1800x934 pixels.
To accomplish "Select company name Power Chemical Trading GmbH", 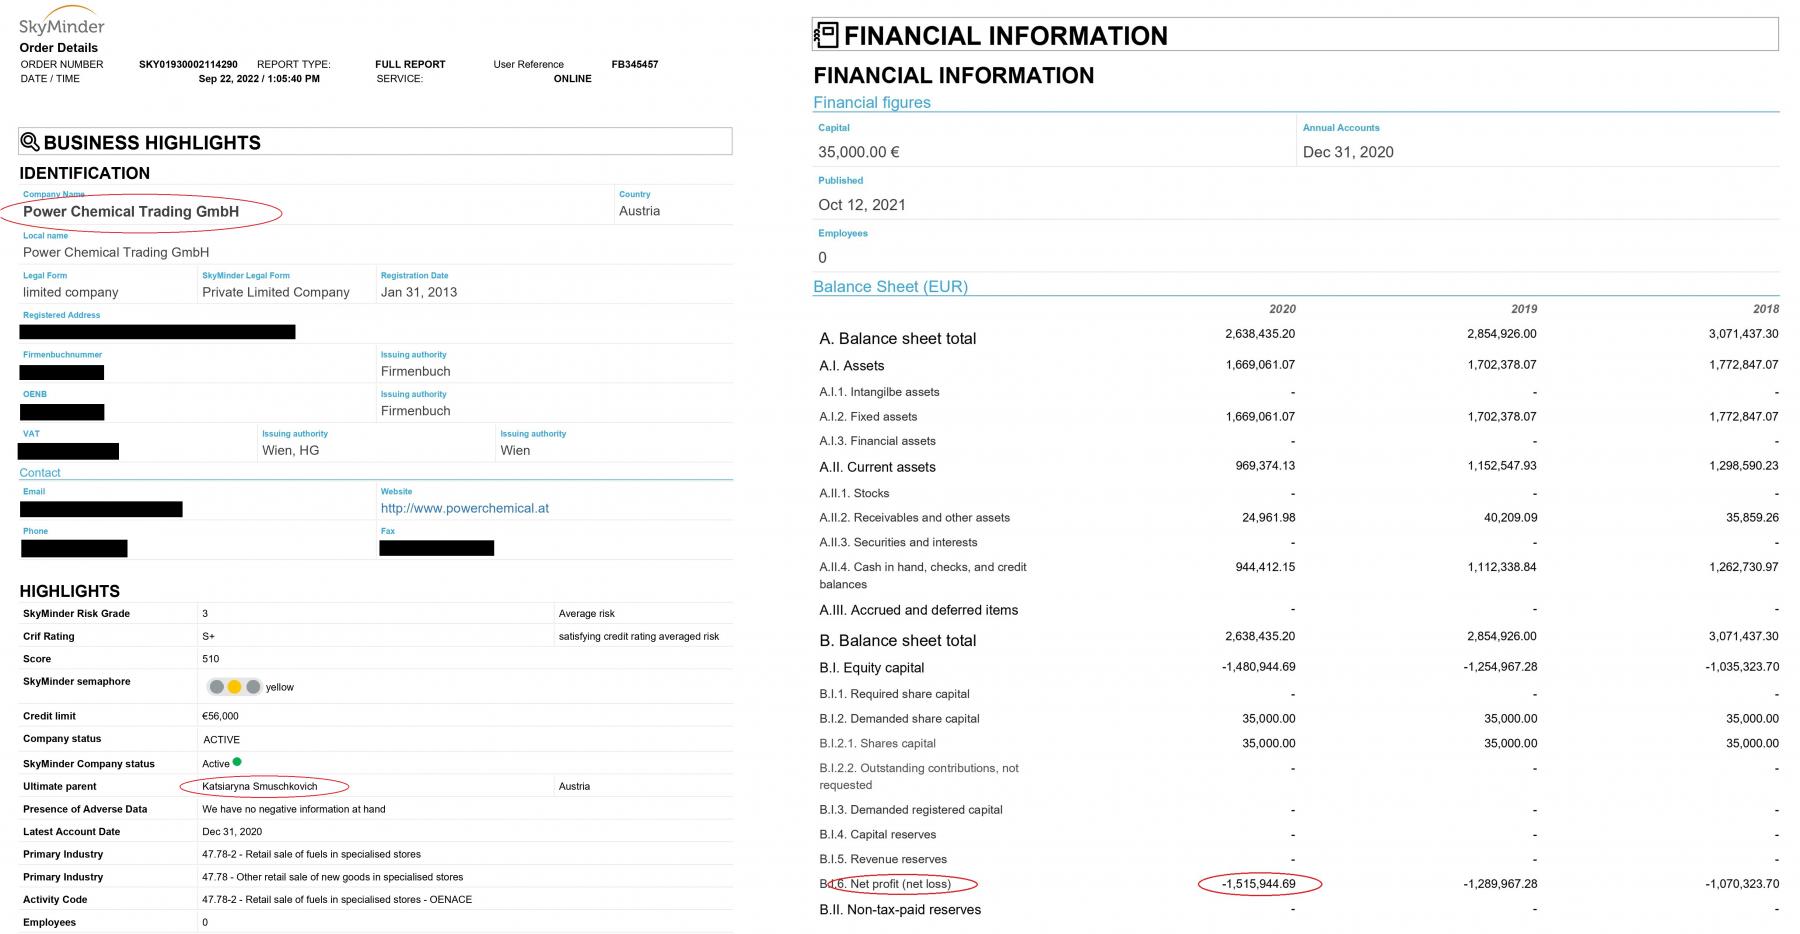I will [x=131, y=212].
